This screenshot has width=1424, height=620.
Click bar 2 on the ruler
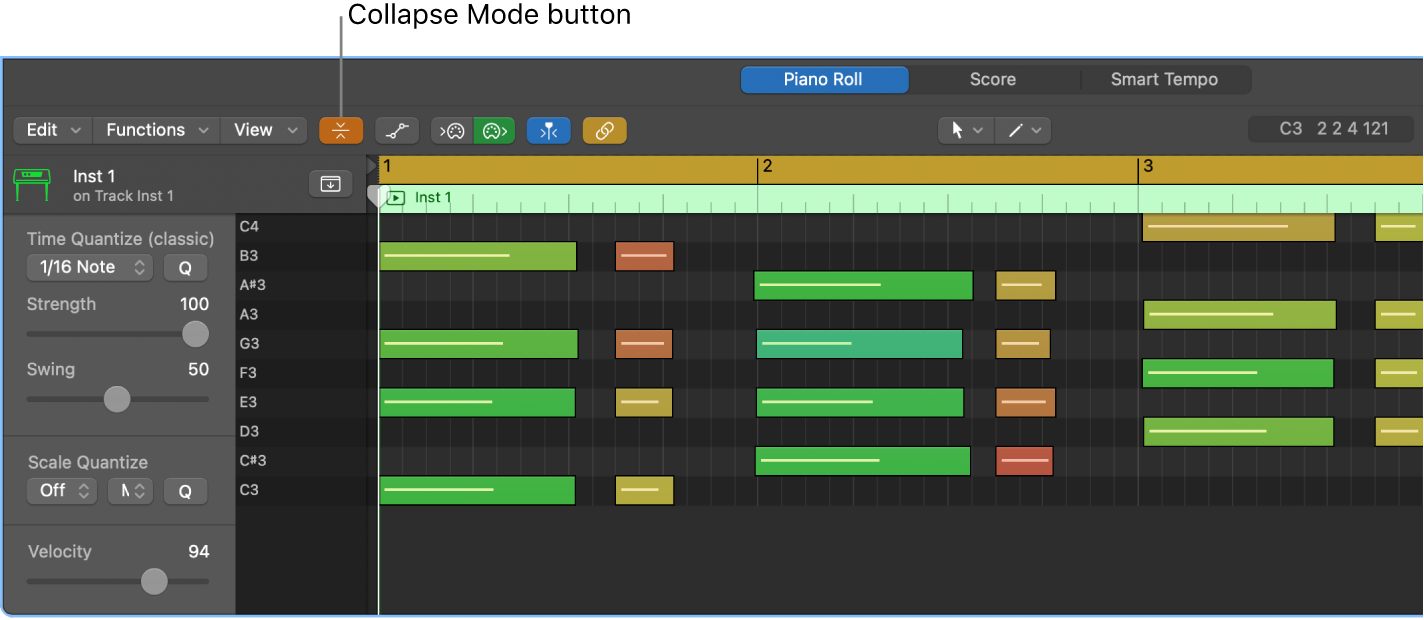tap(767, 166)
